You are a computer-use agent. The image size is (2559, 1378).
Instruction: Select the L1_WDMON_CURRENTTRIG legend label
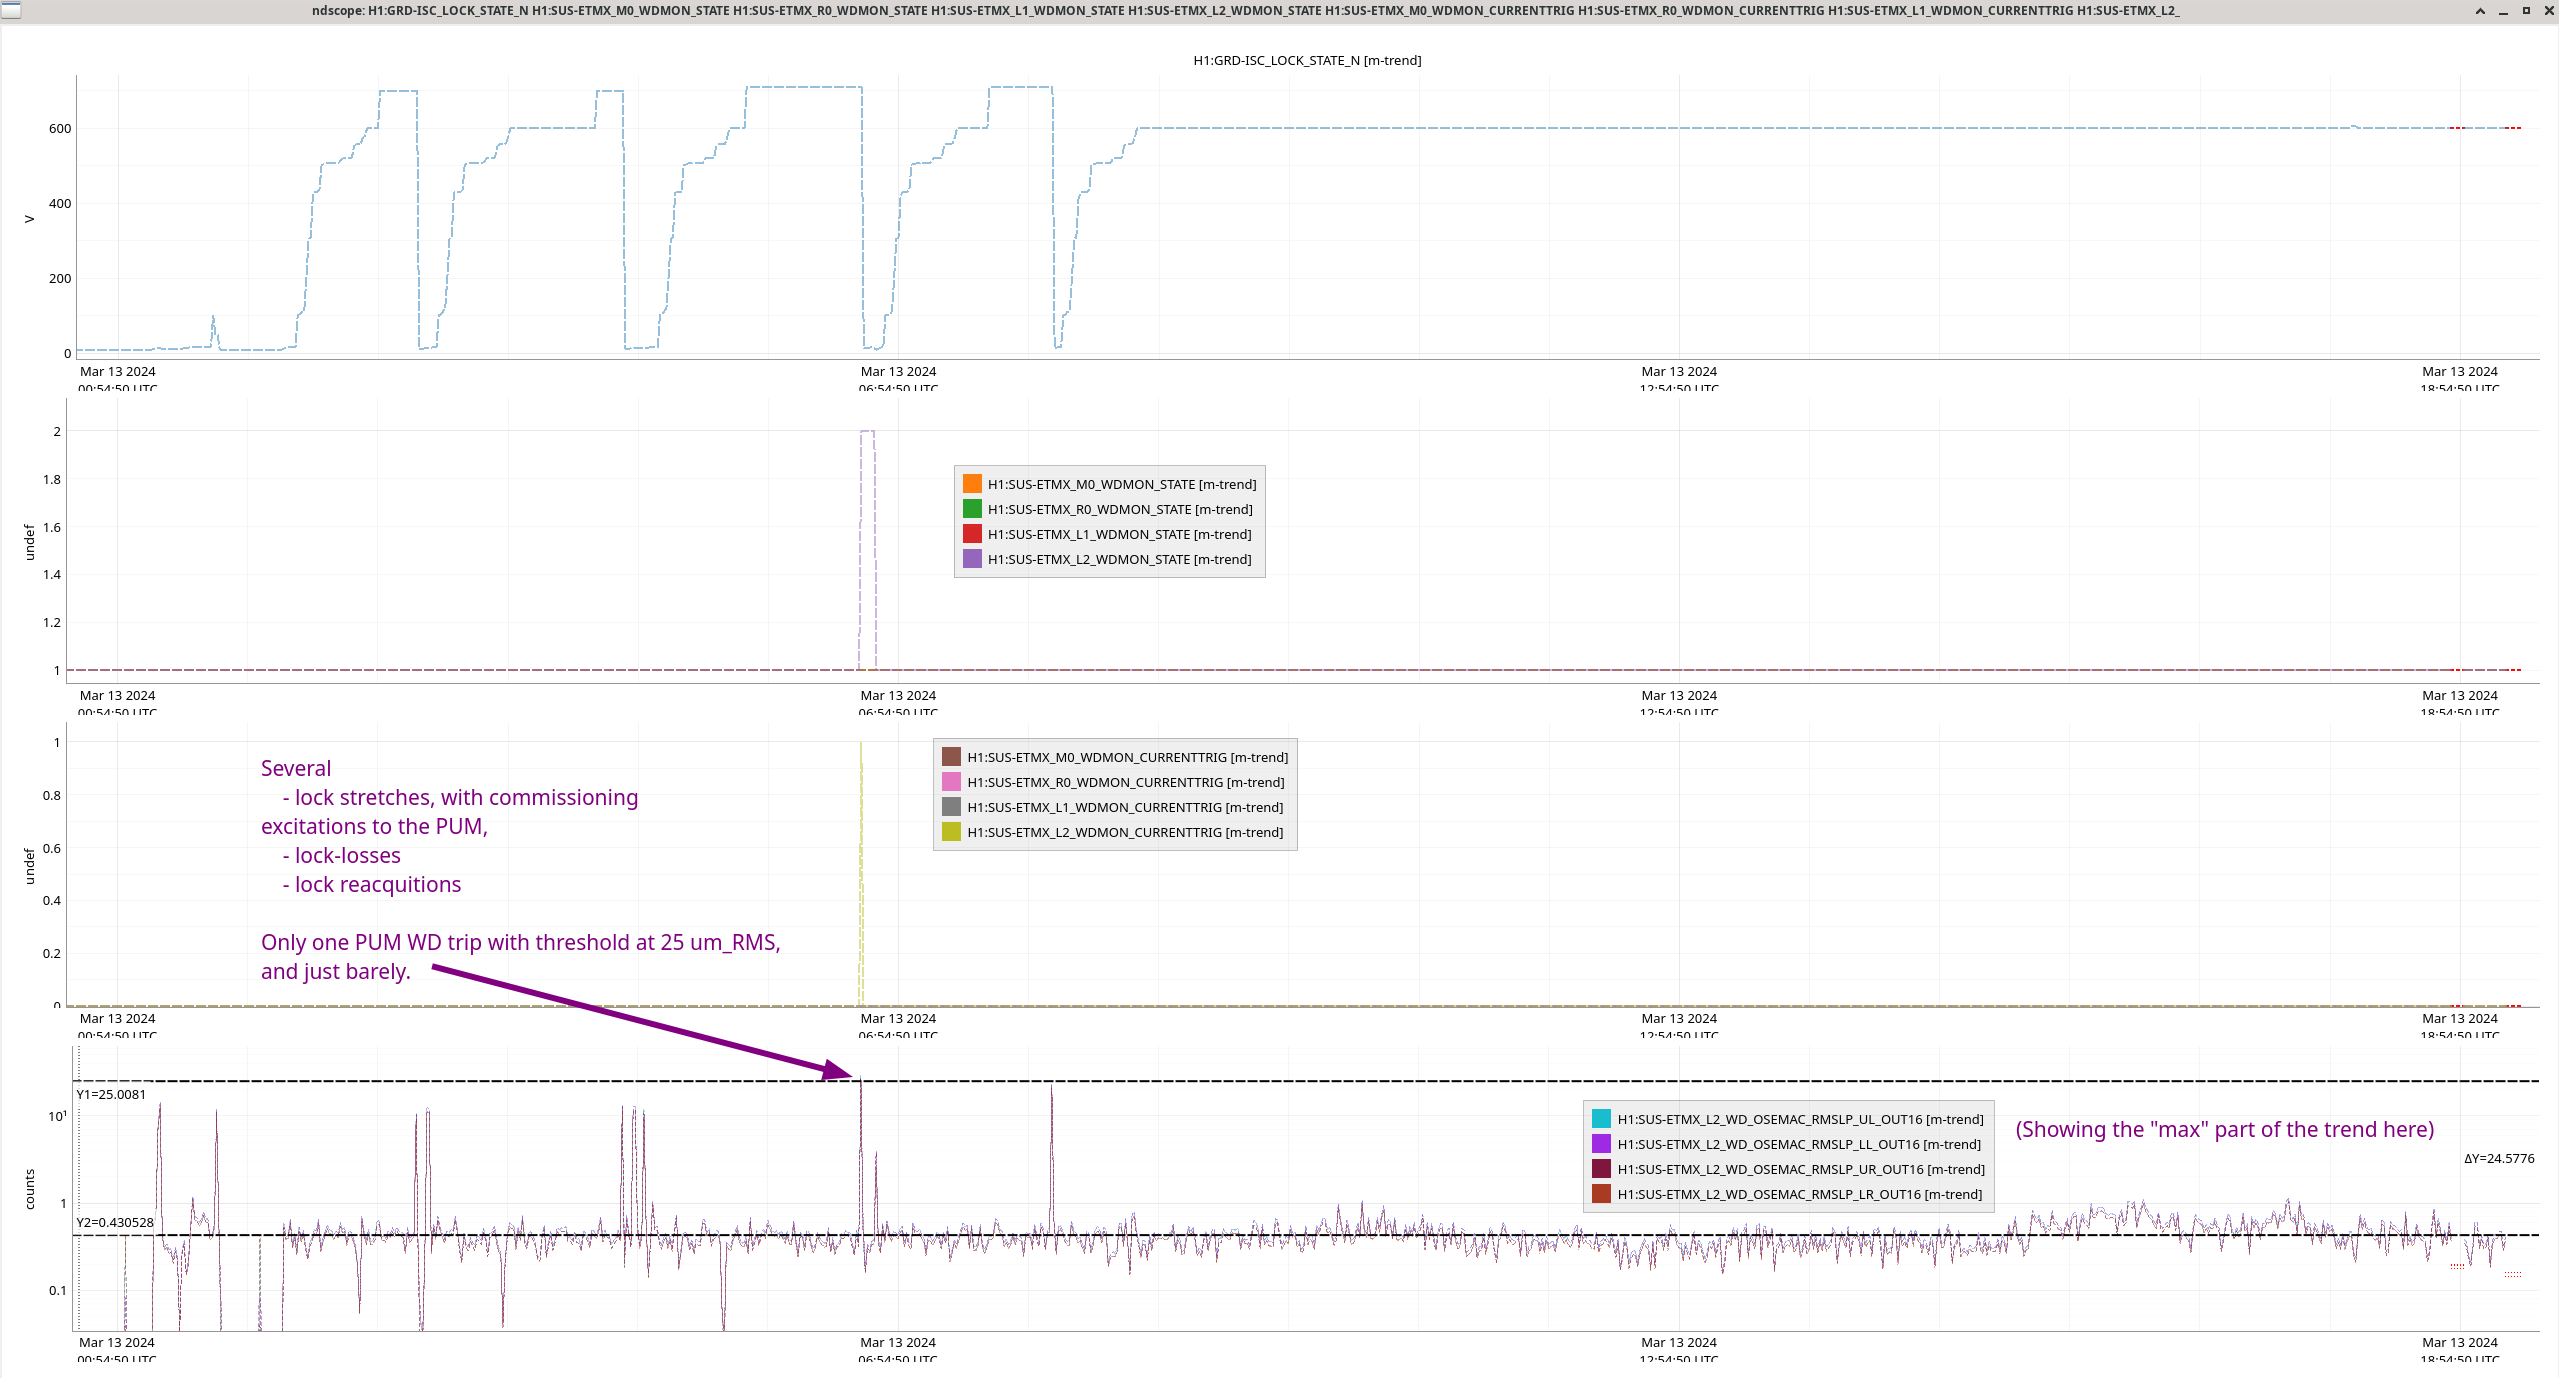click(x=1125, y=807)
